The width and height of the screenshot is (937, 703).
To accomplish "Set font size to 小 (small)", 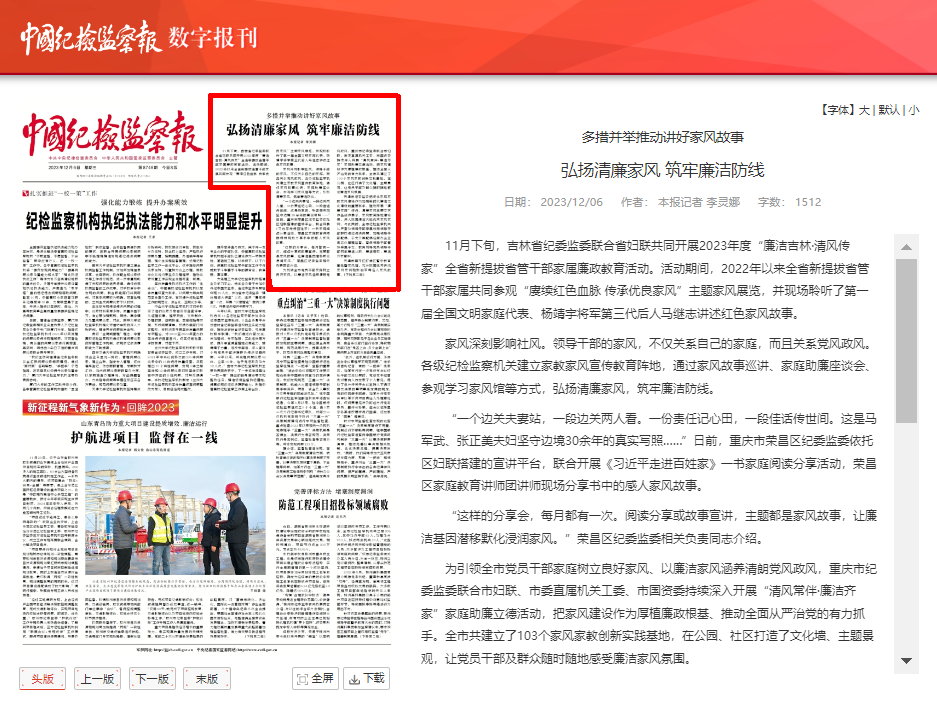I will tap(914, 110).
